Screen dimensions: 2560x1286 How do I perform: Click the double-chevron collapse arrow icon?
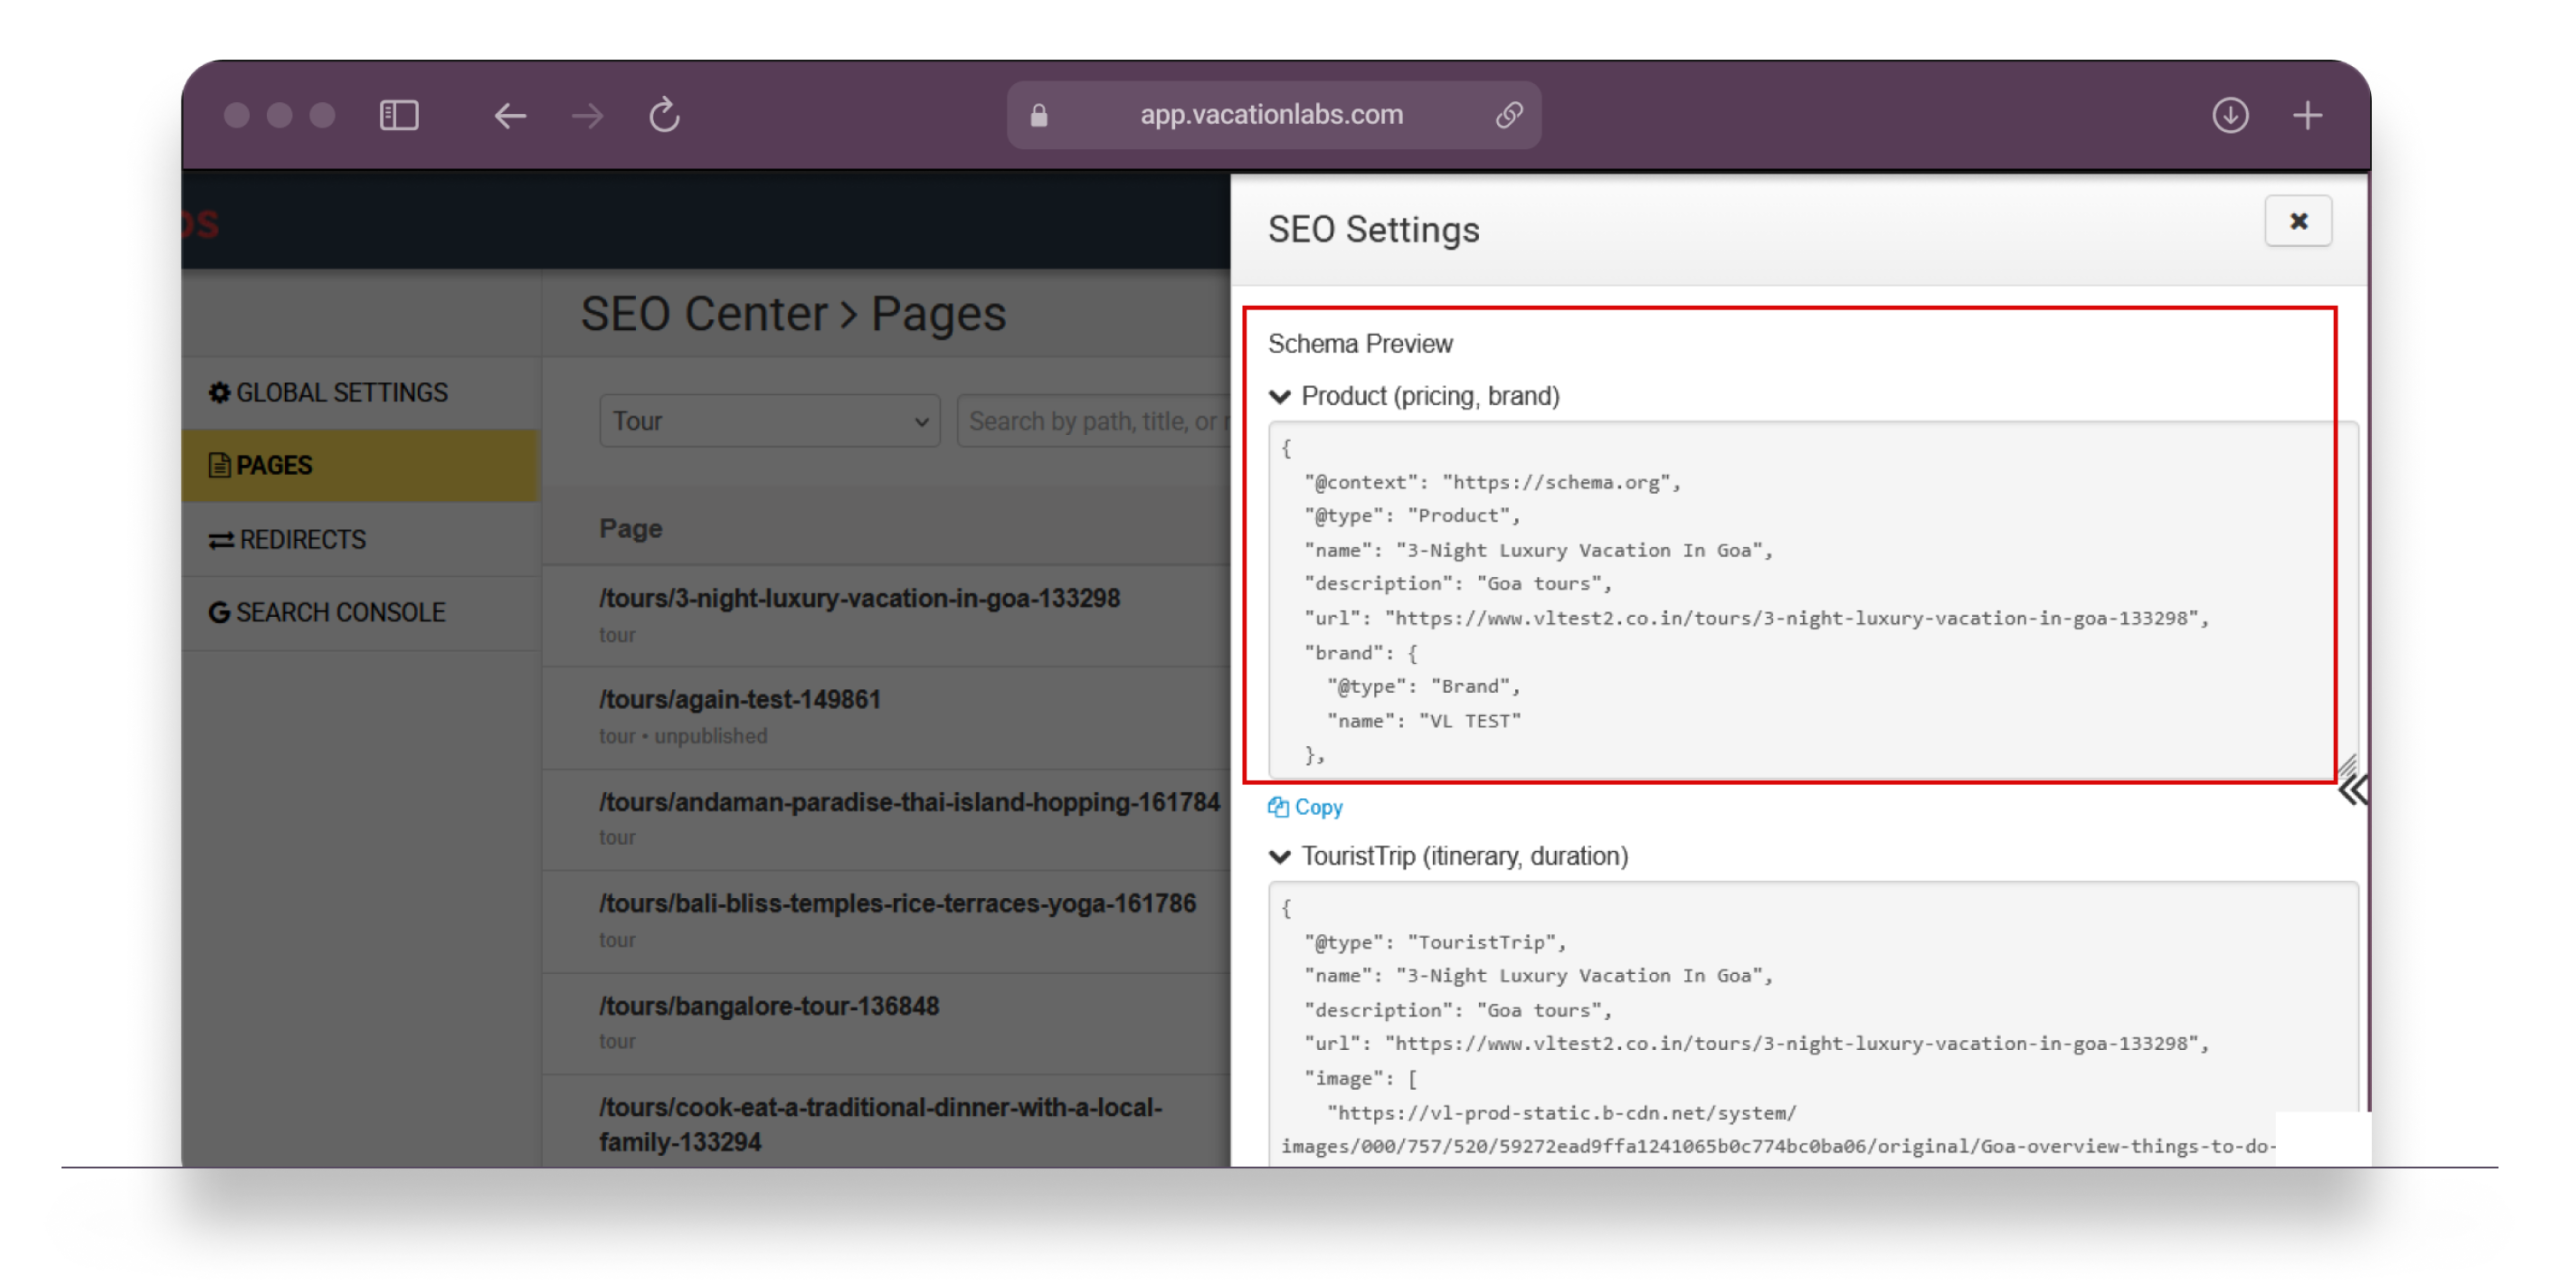2352,791
